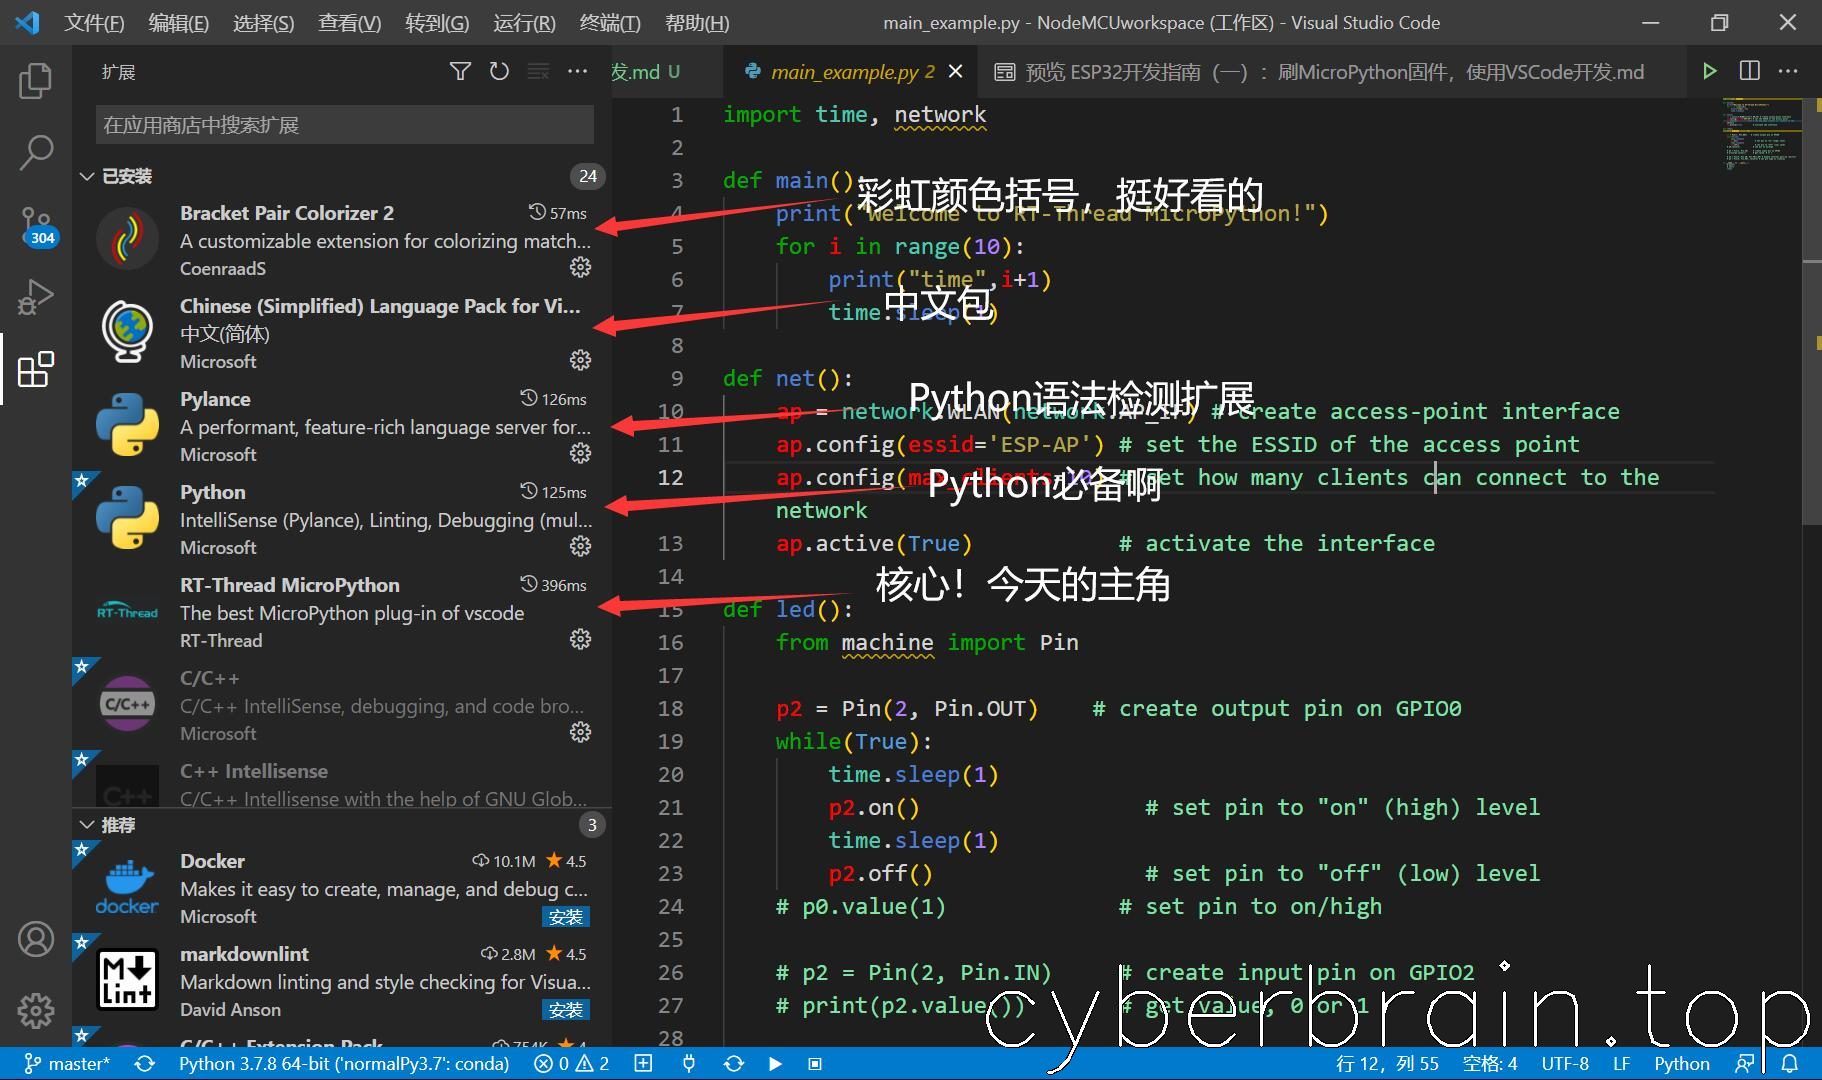1822x1080 pixels.
Task: Click the status bar play run icon
Action: pyautogui.click(x=775, y=1063)
